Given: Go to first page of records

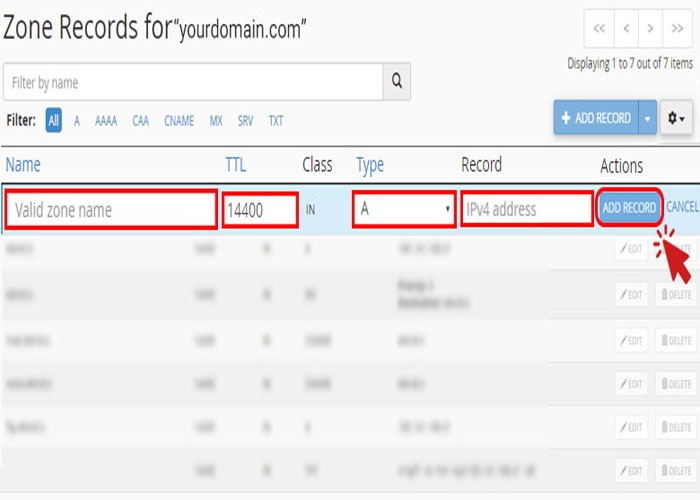Looking at the screenshot, I should (600, 29).
